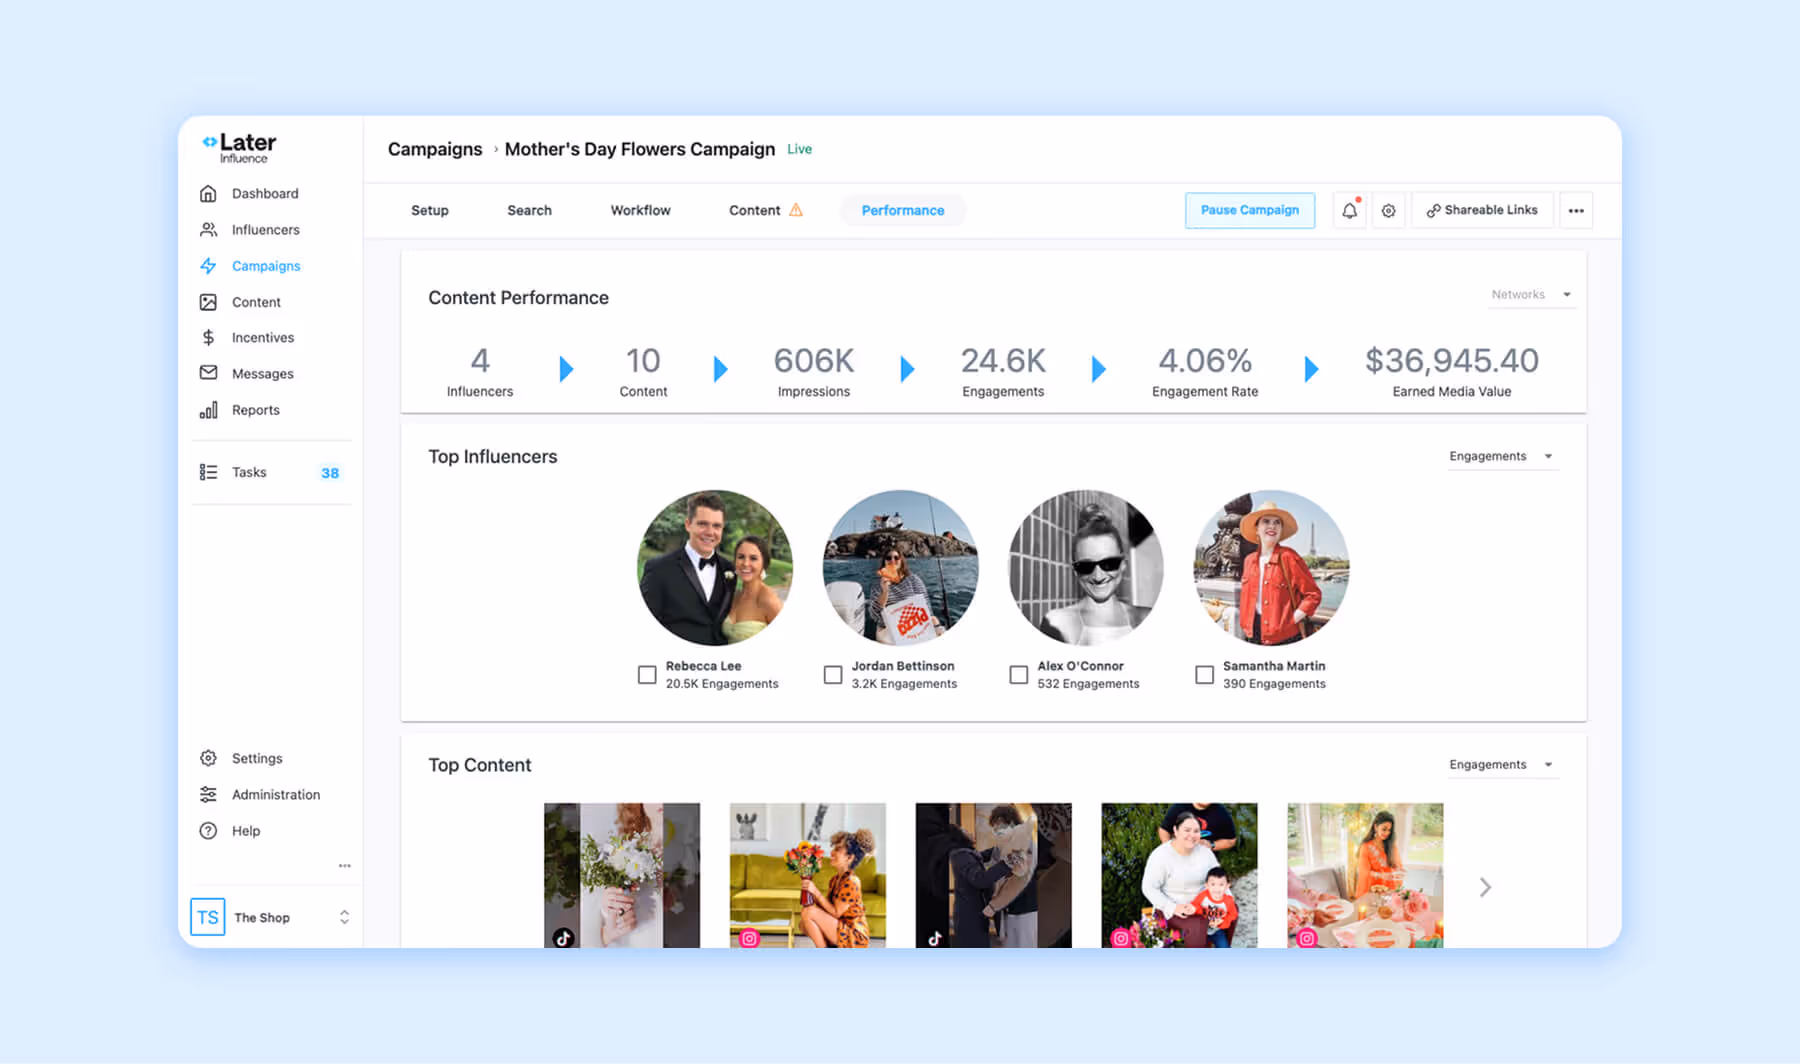This screenshot has width=1800, height=1064.
Task: Open the Networks dropdown filter
Action: (x=1531, y=294)
